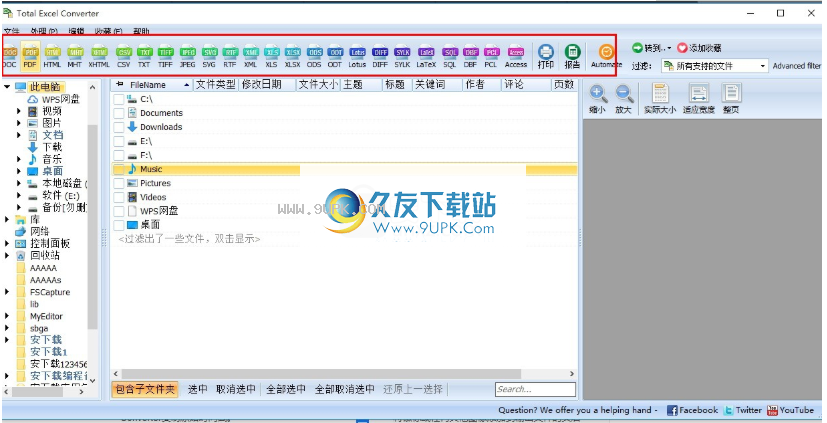Open the Automate scheduler icon
Viewport: 827px width, 423px height.
coord(606,56)
